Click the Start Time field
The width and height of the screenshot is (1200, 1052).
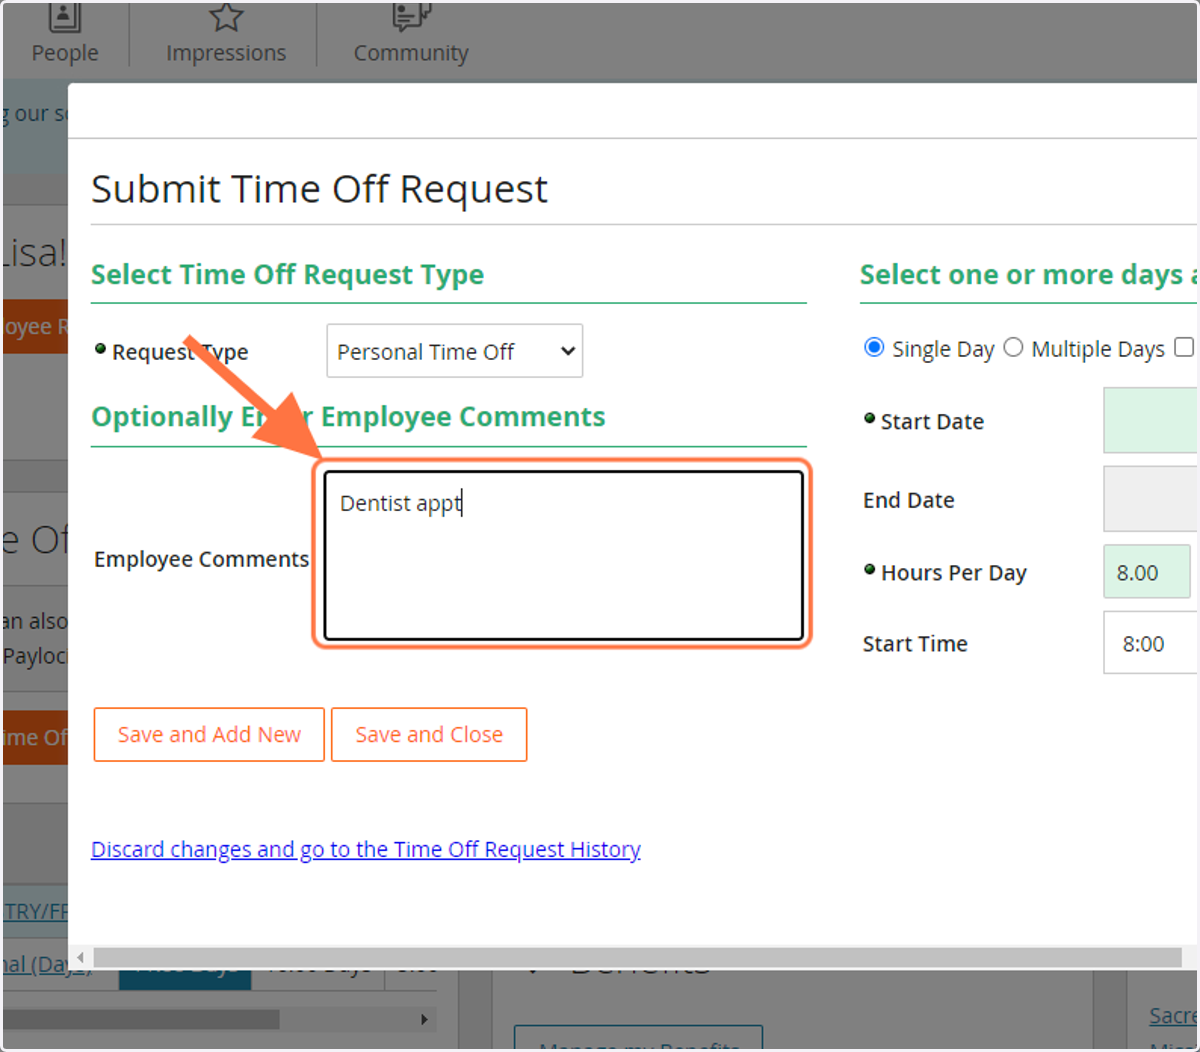[1151, 643]
